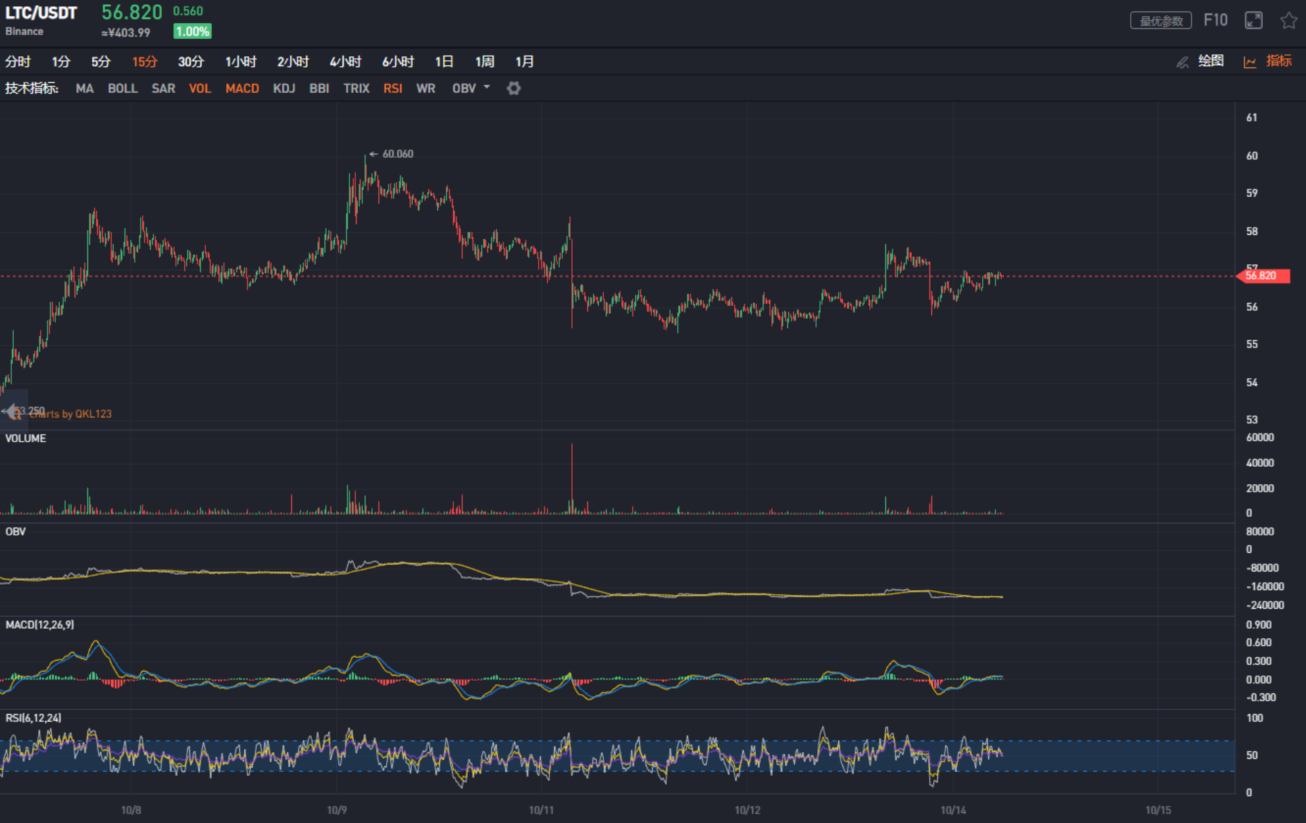Switch to the 分时 timeframe
Screen dimensions: 1306x823
tap(18, 61)
